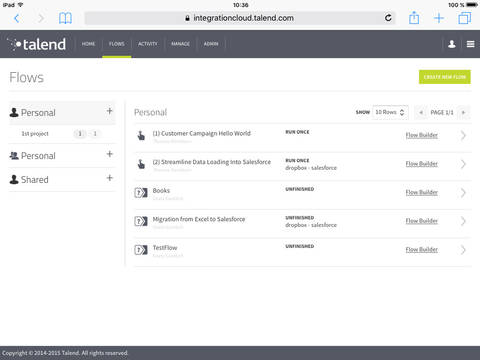The height and width of the screenshot is (360, 480).
Task: Open the TestFlow flow
Action: point(165,248)
